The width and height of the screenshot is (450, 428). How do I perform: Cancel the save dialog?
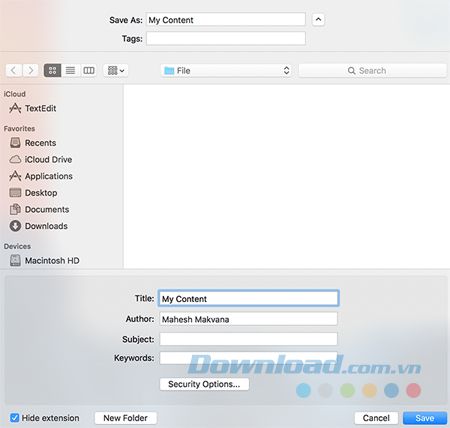pos(376,418)
